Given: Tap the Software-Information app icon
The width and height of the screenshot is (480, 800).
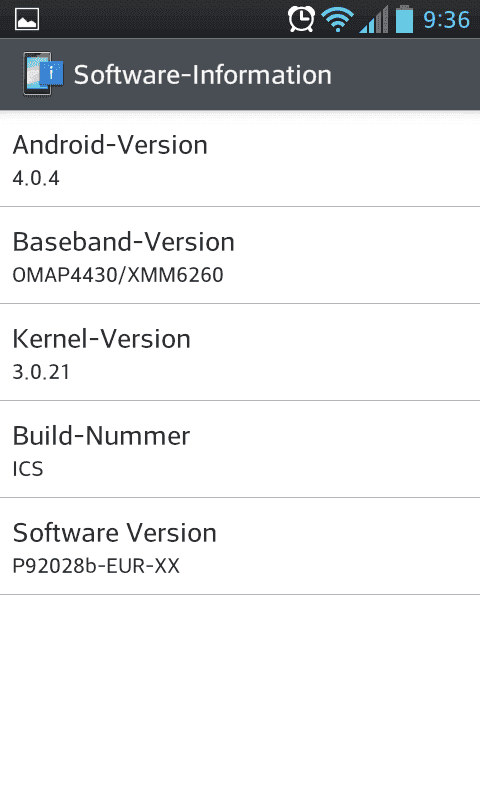Looking at the screenshot, I should click(x=43, y=74).
